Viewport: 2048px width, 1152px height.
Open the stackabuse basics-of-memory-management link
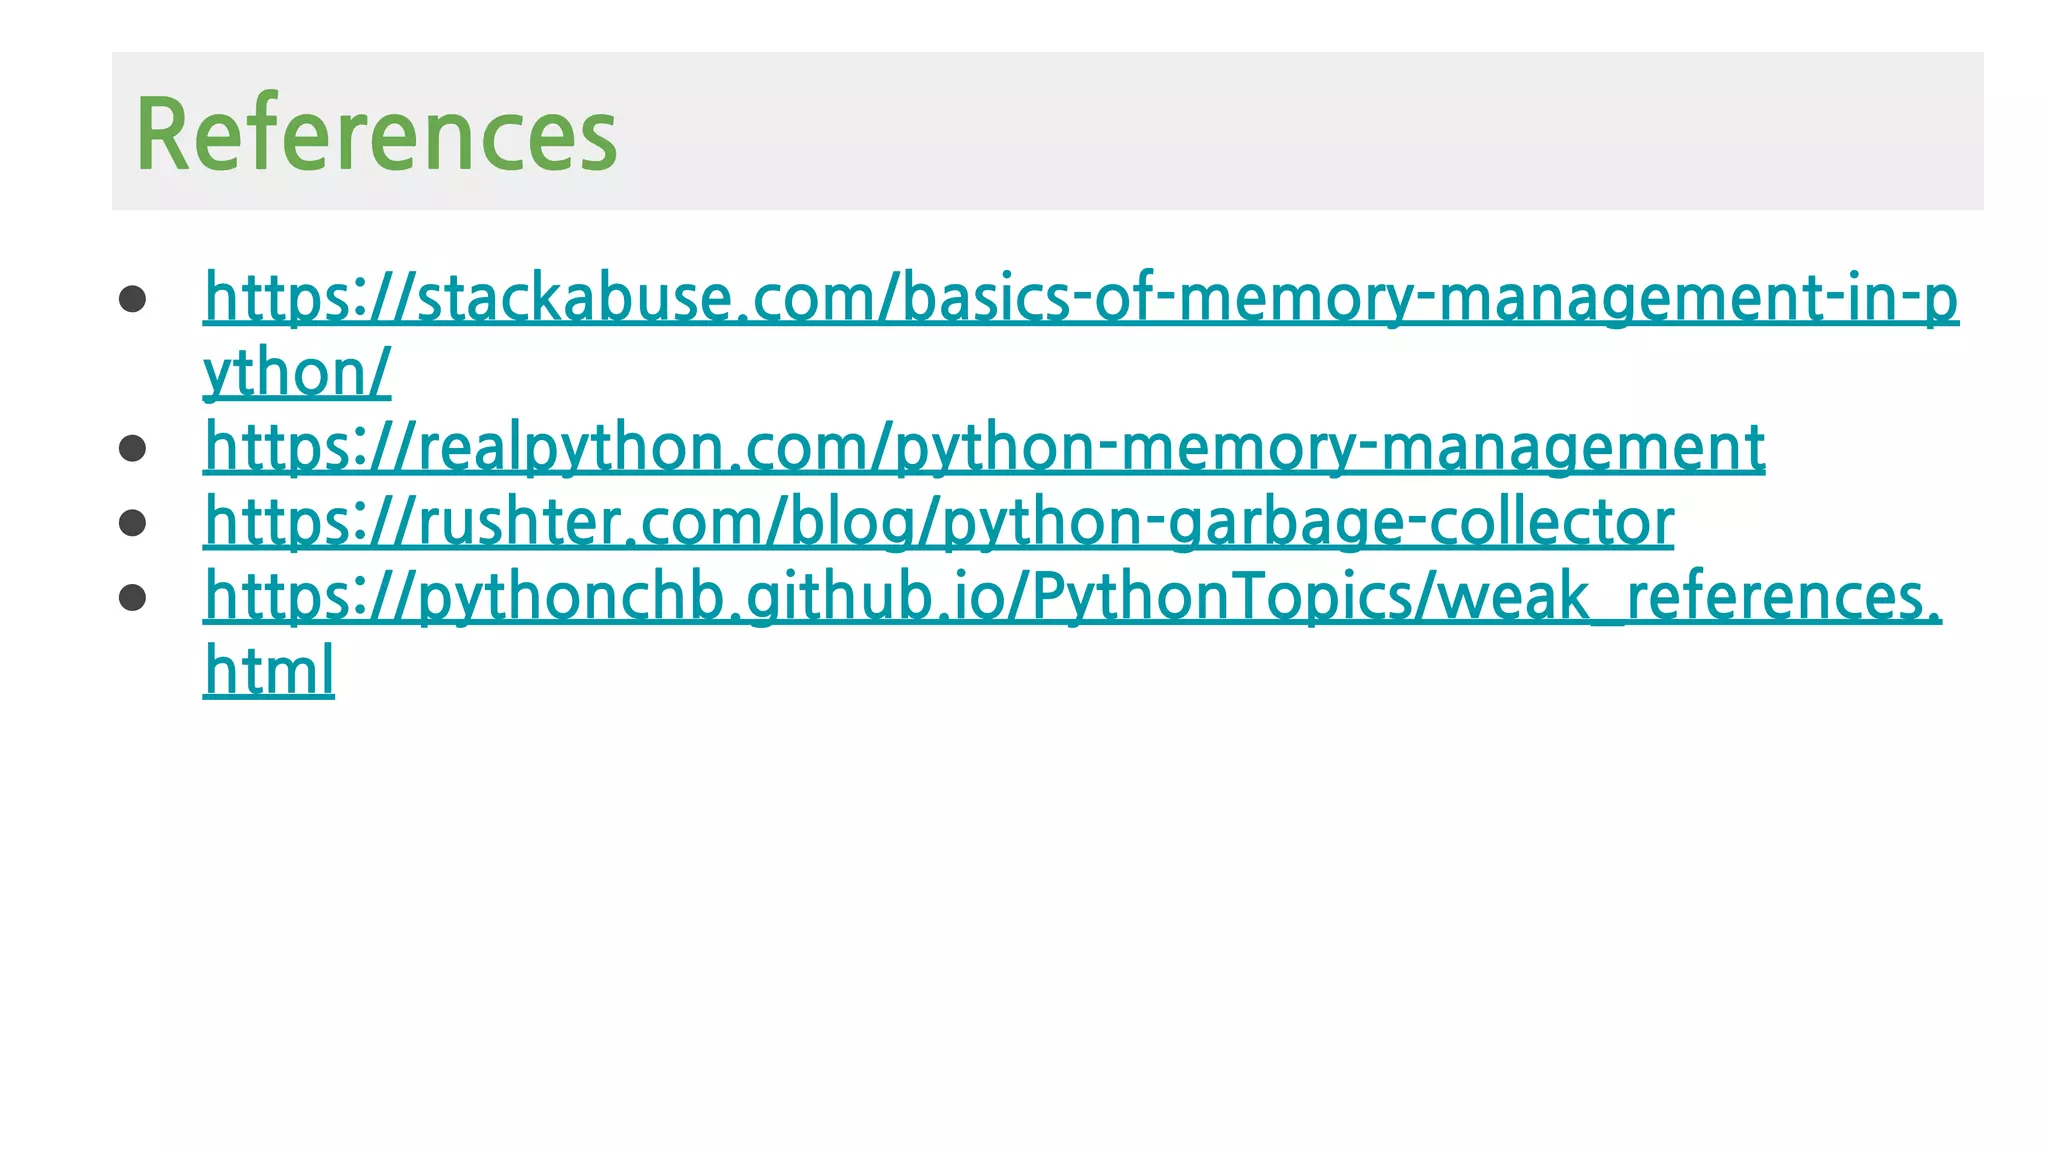pos(1080,298)
